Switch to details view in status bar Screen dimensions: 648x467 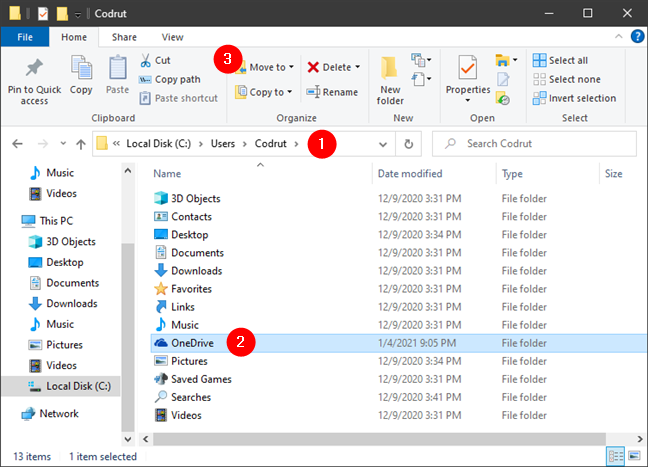click(615, 456)
